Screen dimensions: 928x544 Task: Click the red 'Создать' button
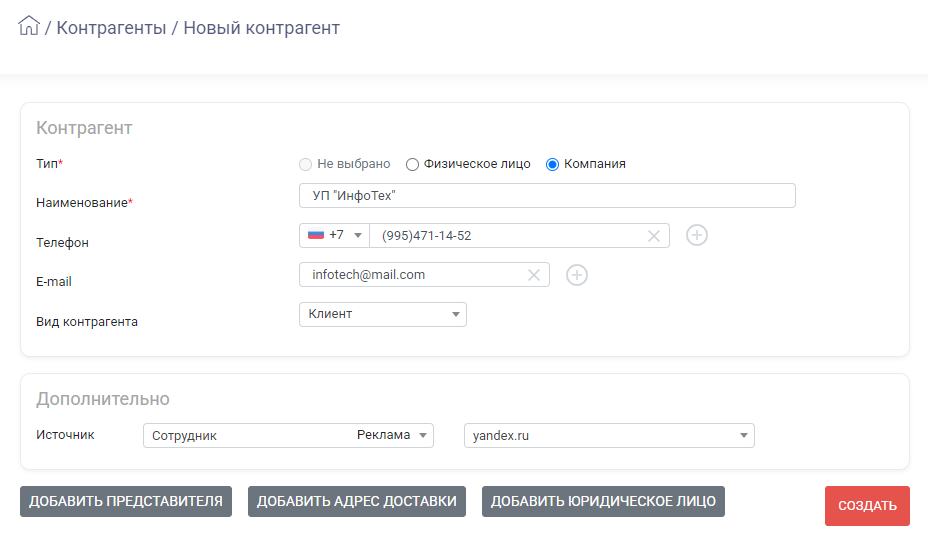point(867,506)
